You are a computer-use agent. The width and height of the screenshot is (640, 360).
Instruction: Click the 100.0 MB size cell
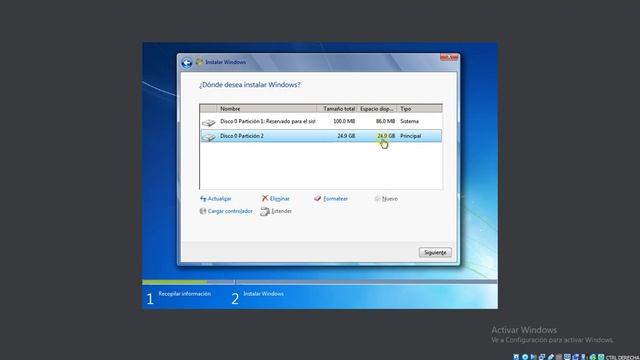pyautogui.click(x=344, y=121)
